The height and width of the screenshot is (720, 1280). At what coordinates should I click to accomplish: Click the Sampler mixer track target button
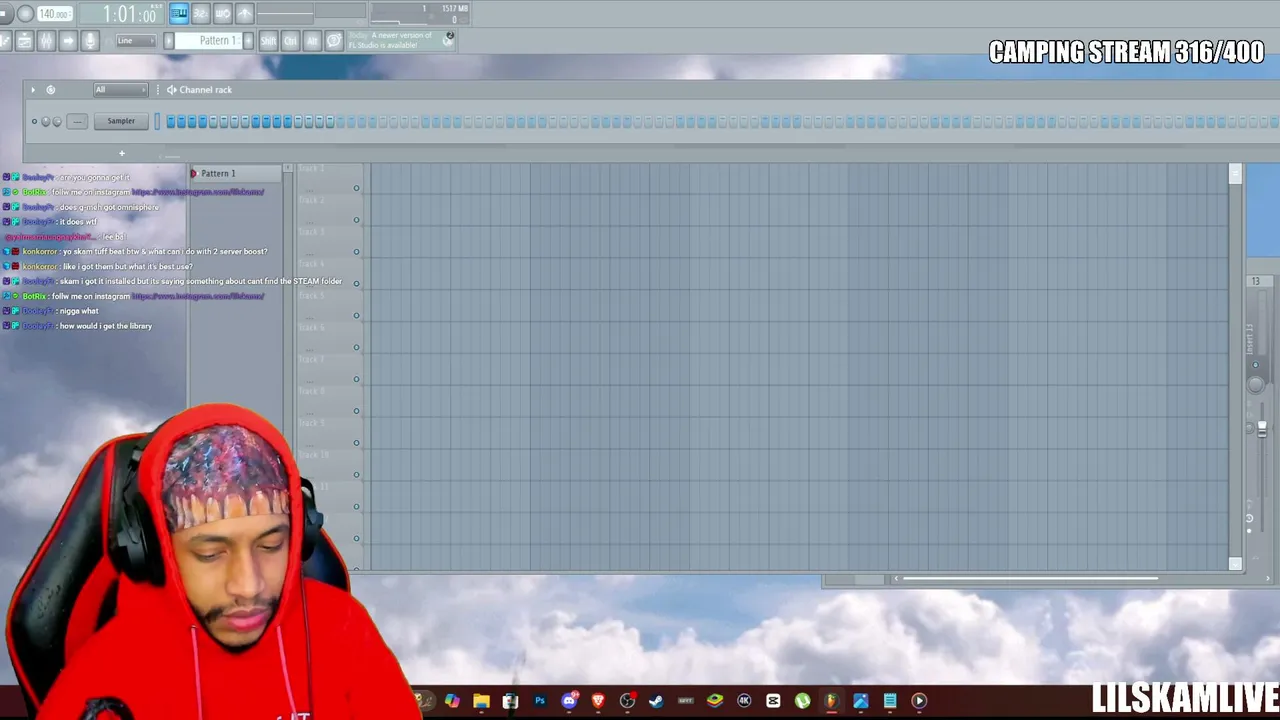pyautogui.click(x=77, y=122)
